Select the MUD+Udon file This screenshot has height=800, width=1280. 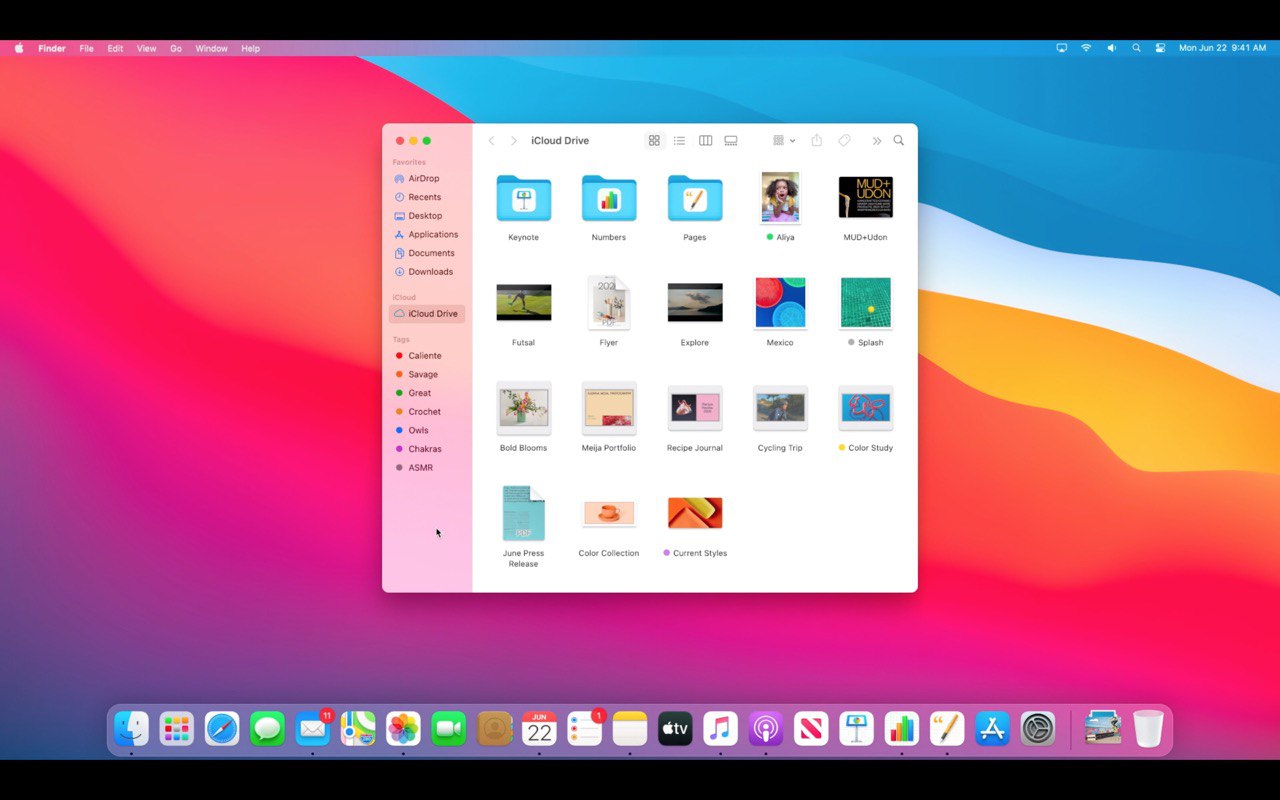pos(866,197)
